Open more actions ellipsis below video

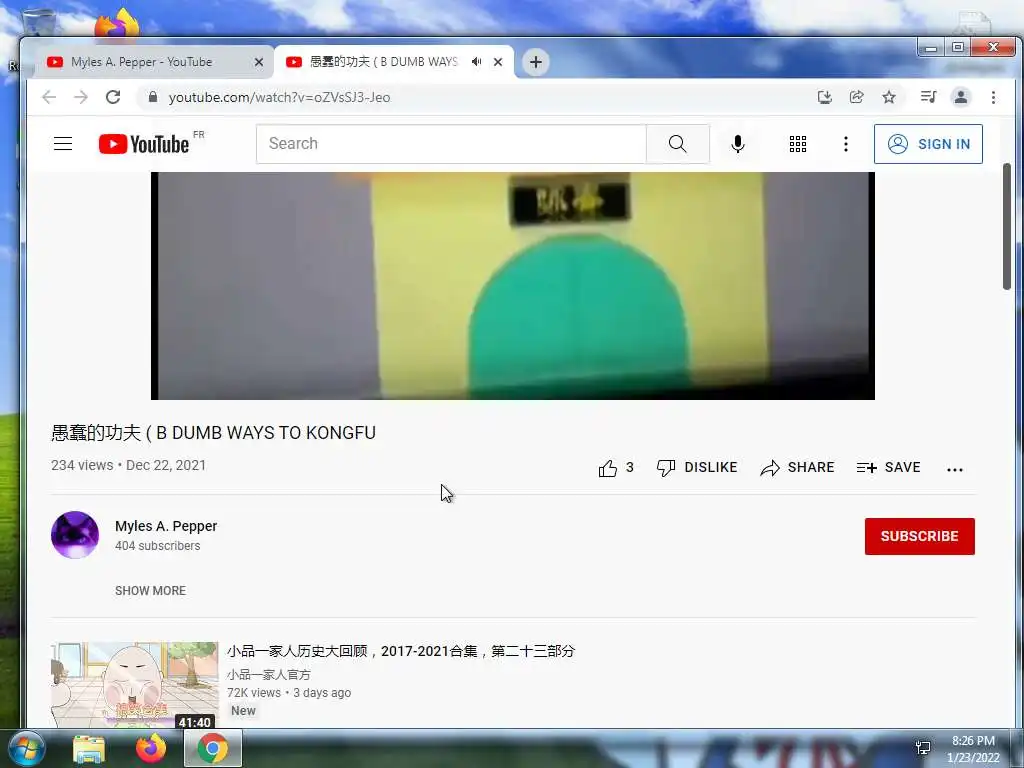(x=954, y=469)
